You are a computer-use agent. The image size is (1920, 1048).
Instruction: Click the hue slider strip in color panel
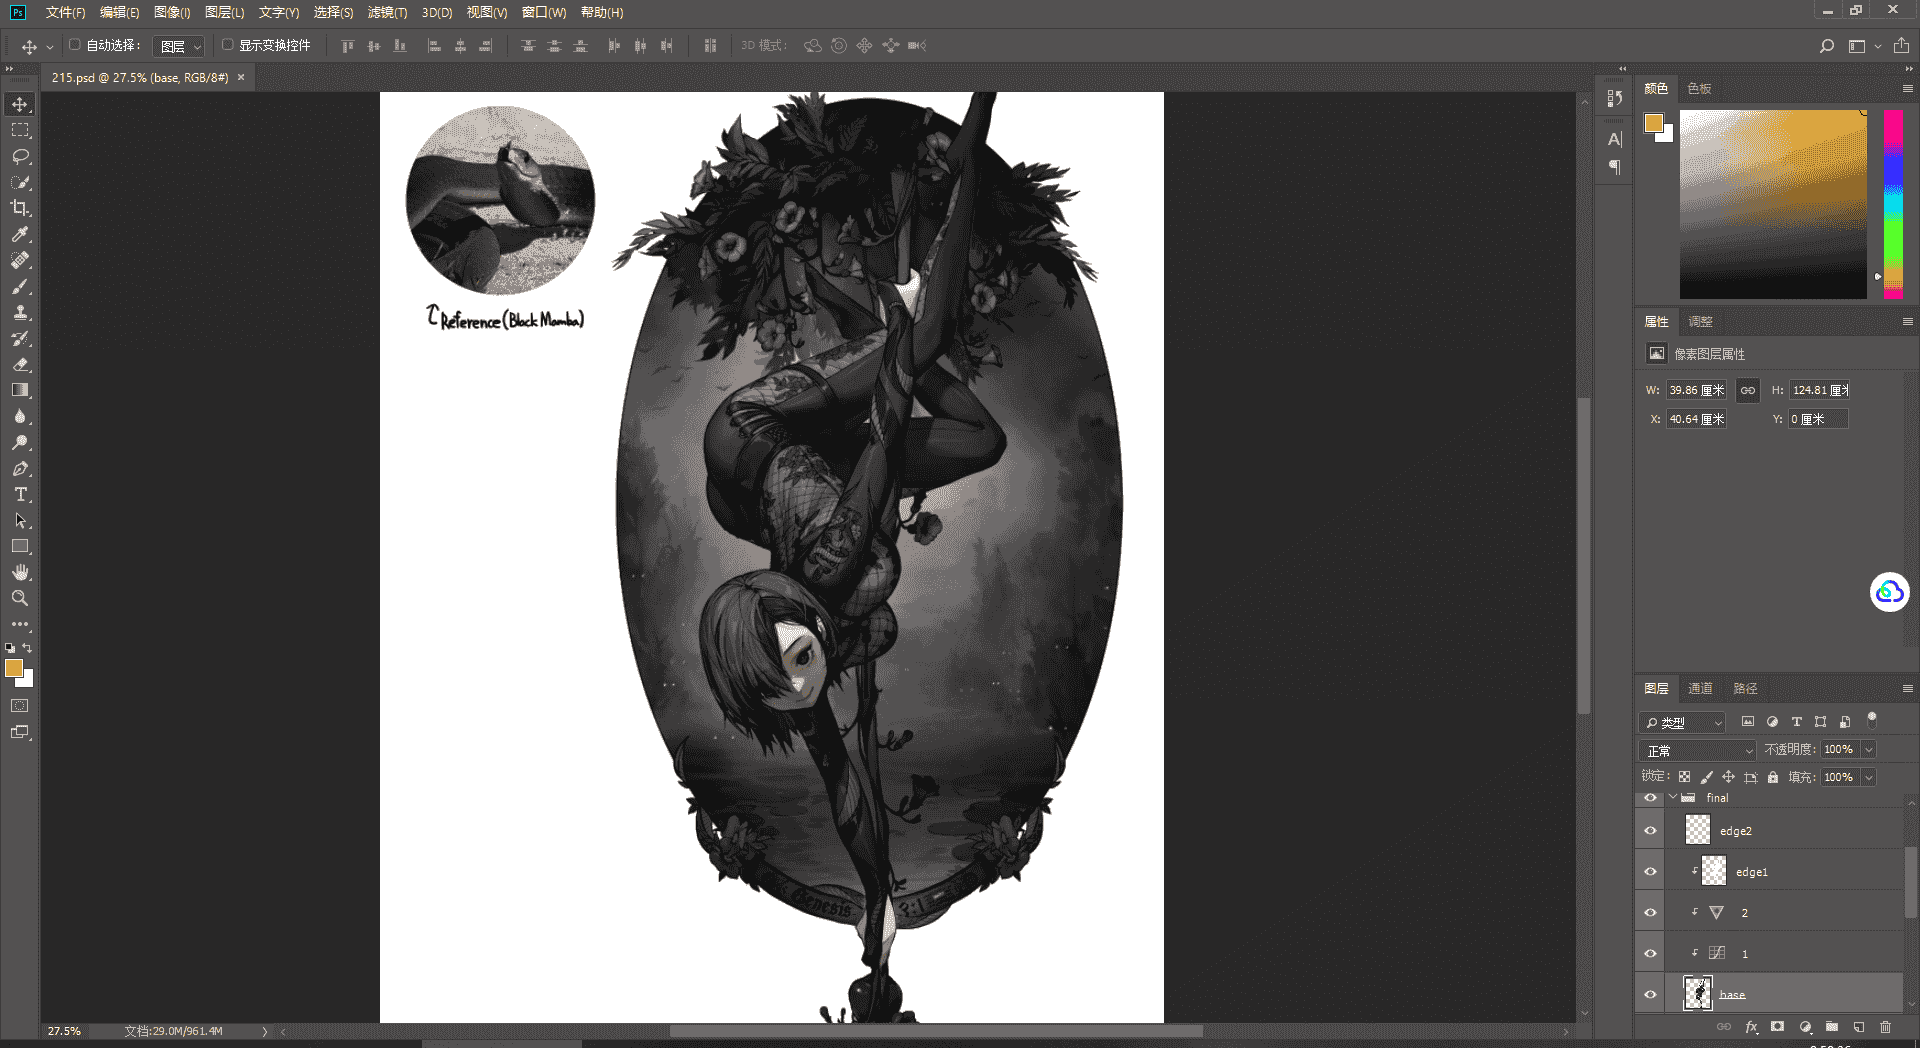coord(1893,204)
